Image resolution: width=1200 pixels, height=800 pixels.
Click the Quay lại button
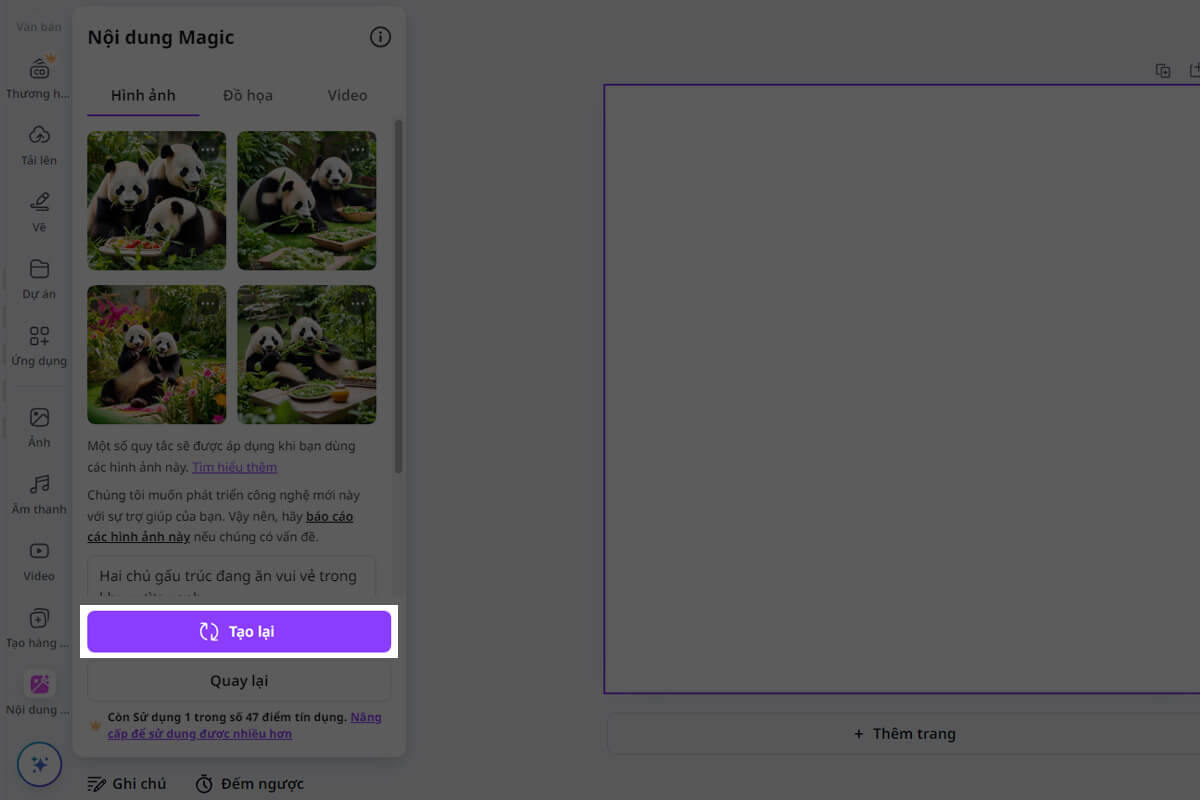(x=239, y=681)
